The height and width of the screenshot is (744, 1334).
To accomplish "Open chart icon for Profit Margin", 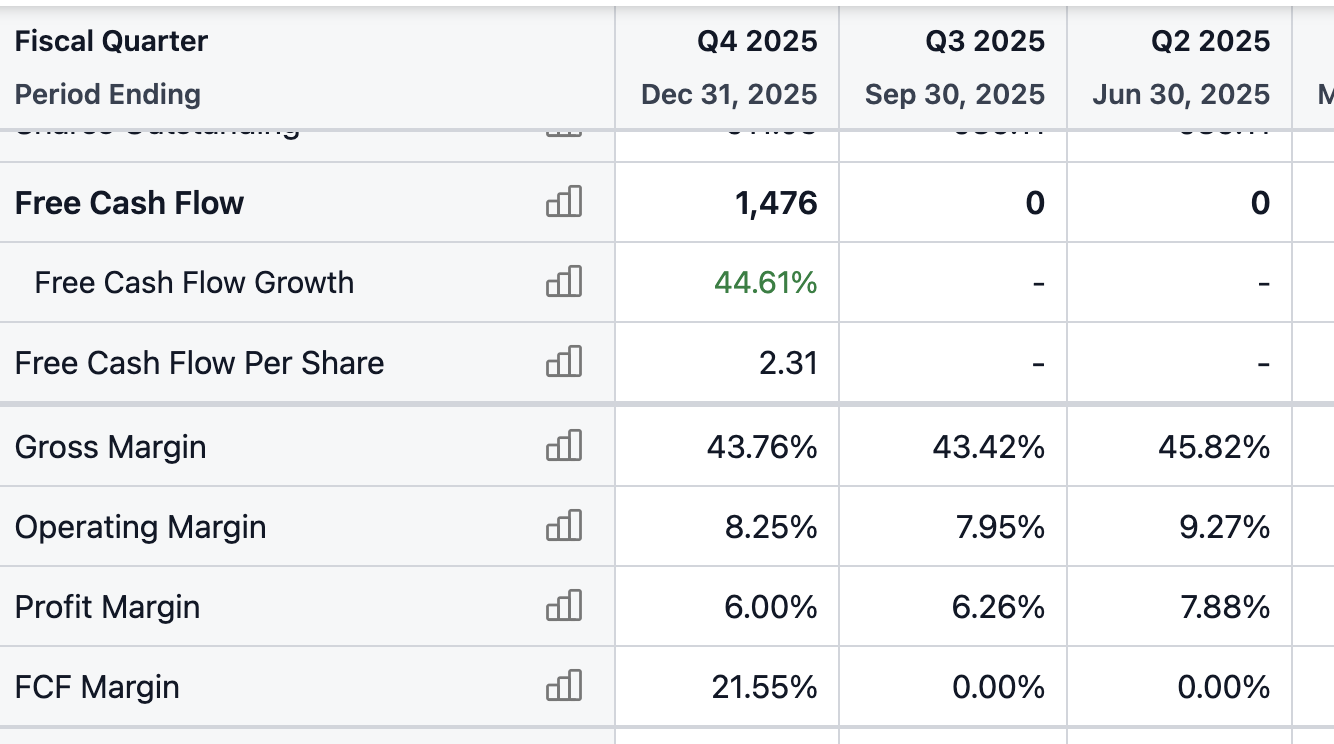I will point(564,606).
